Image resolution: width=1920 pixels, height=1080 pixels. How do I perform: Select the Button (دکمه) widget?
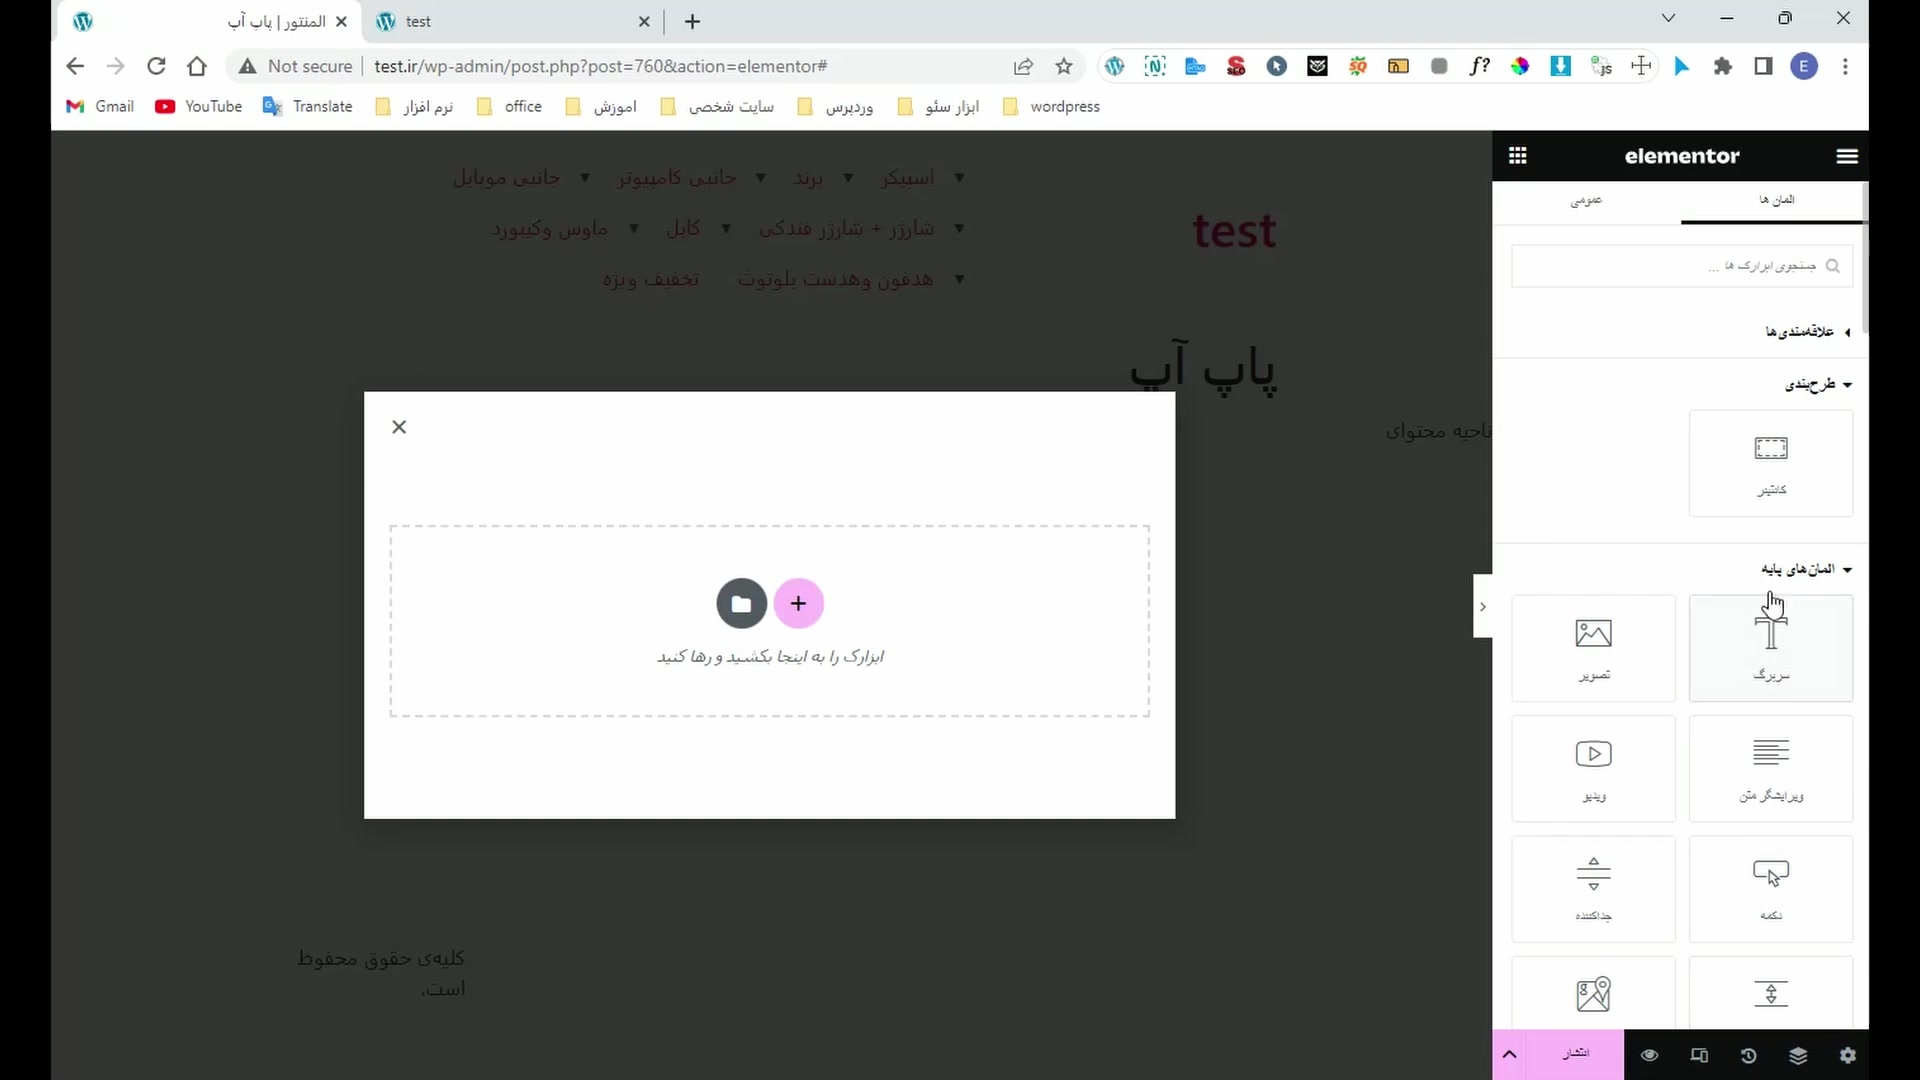point(1770,888)
